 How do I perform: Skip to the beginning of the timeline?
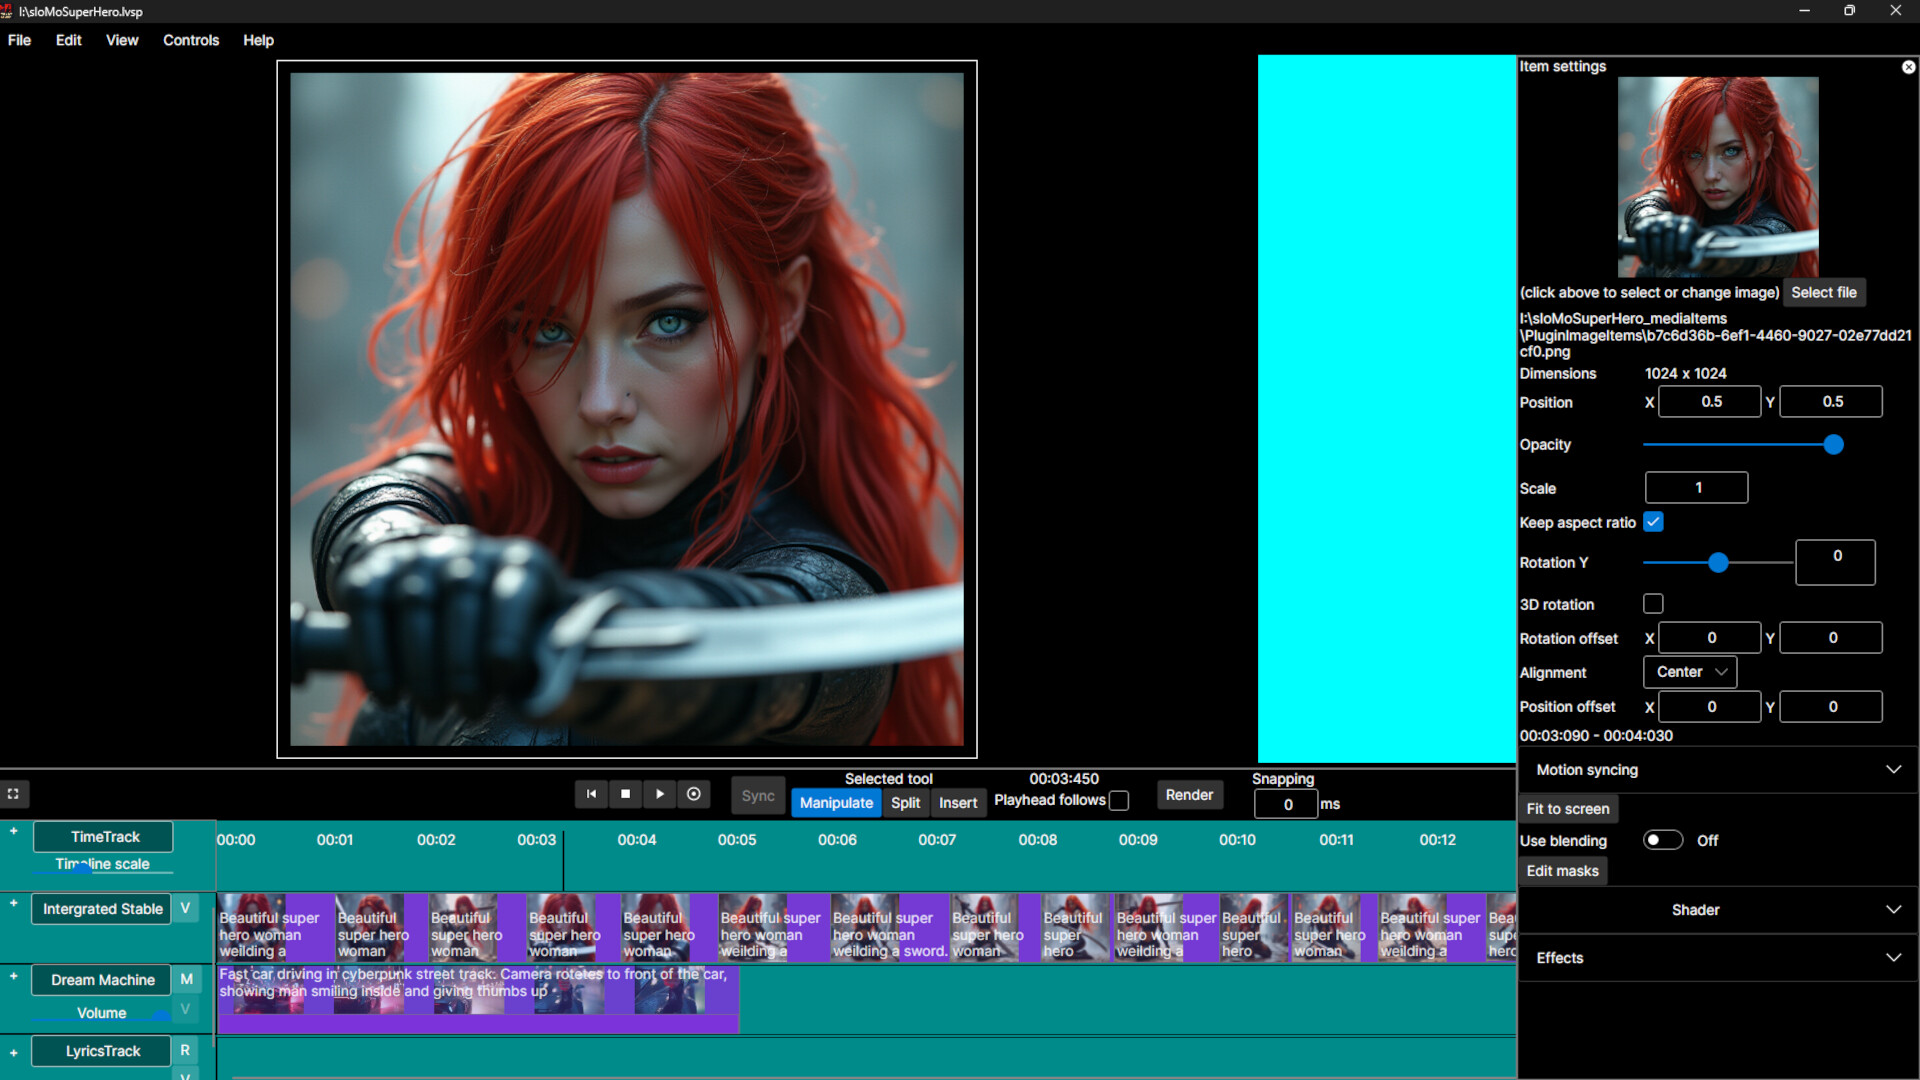591,793
